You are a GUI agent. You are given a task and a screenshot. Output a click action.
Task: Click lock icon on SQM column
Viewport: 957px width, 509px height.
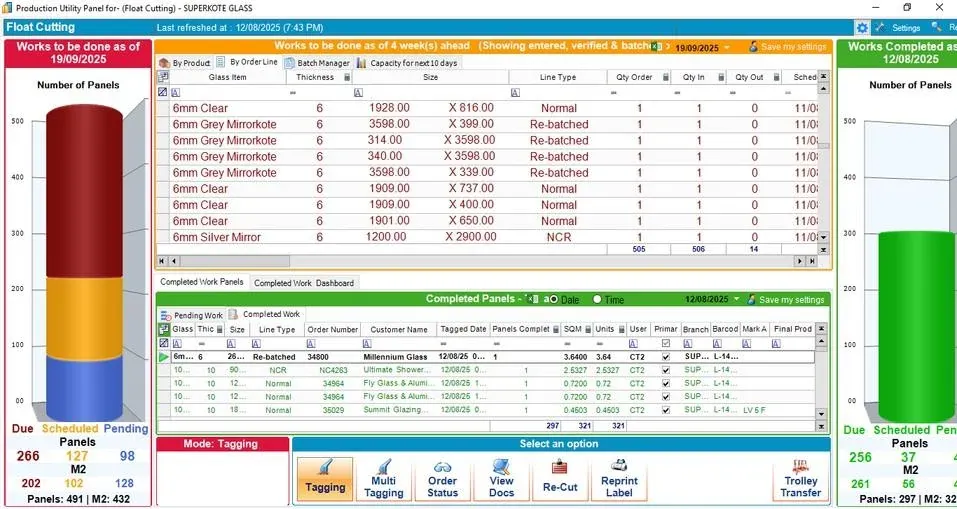click(588, 330)
